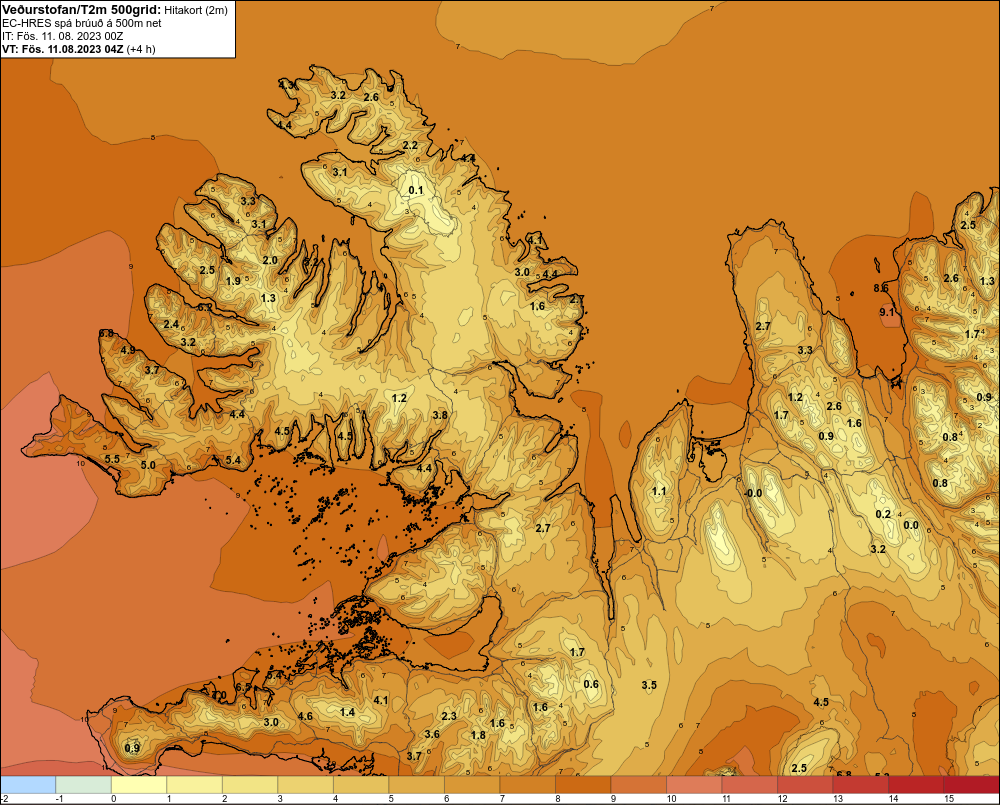This screenshot has width=1000, height=805.
Task: Click the 9.1 temperature value on the map
Action: [886, 312]
